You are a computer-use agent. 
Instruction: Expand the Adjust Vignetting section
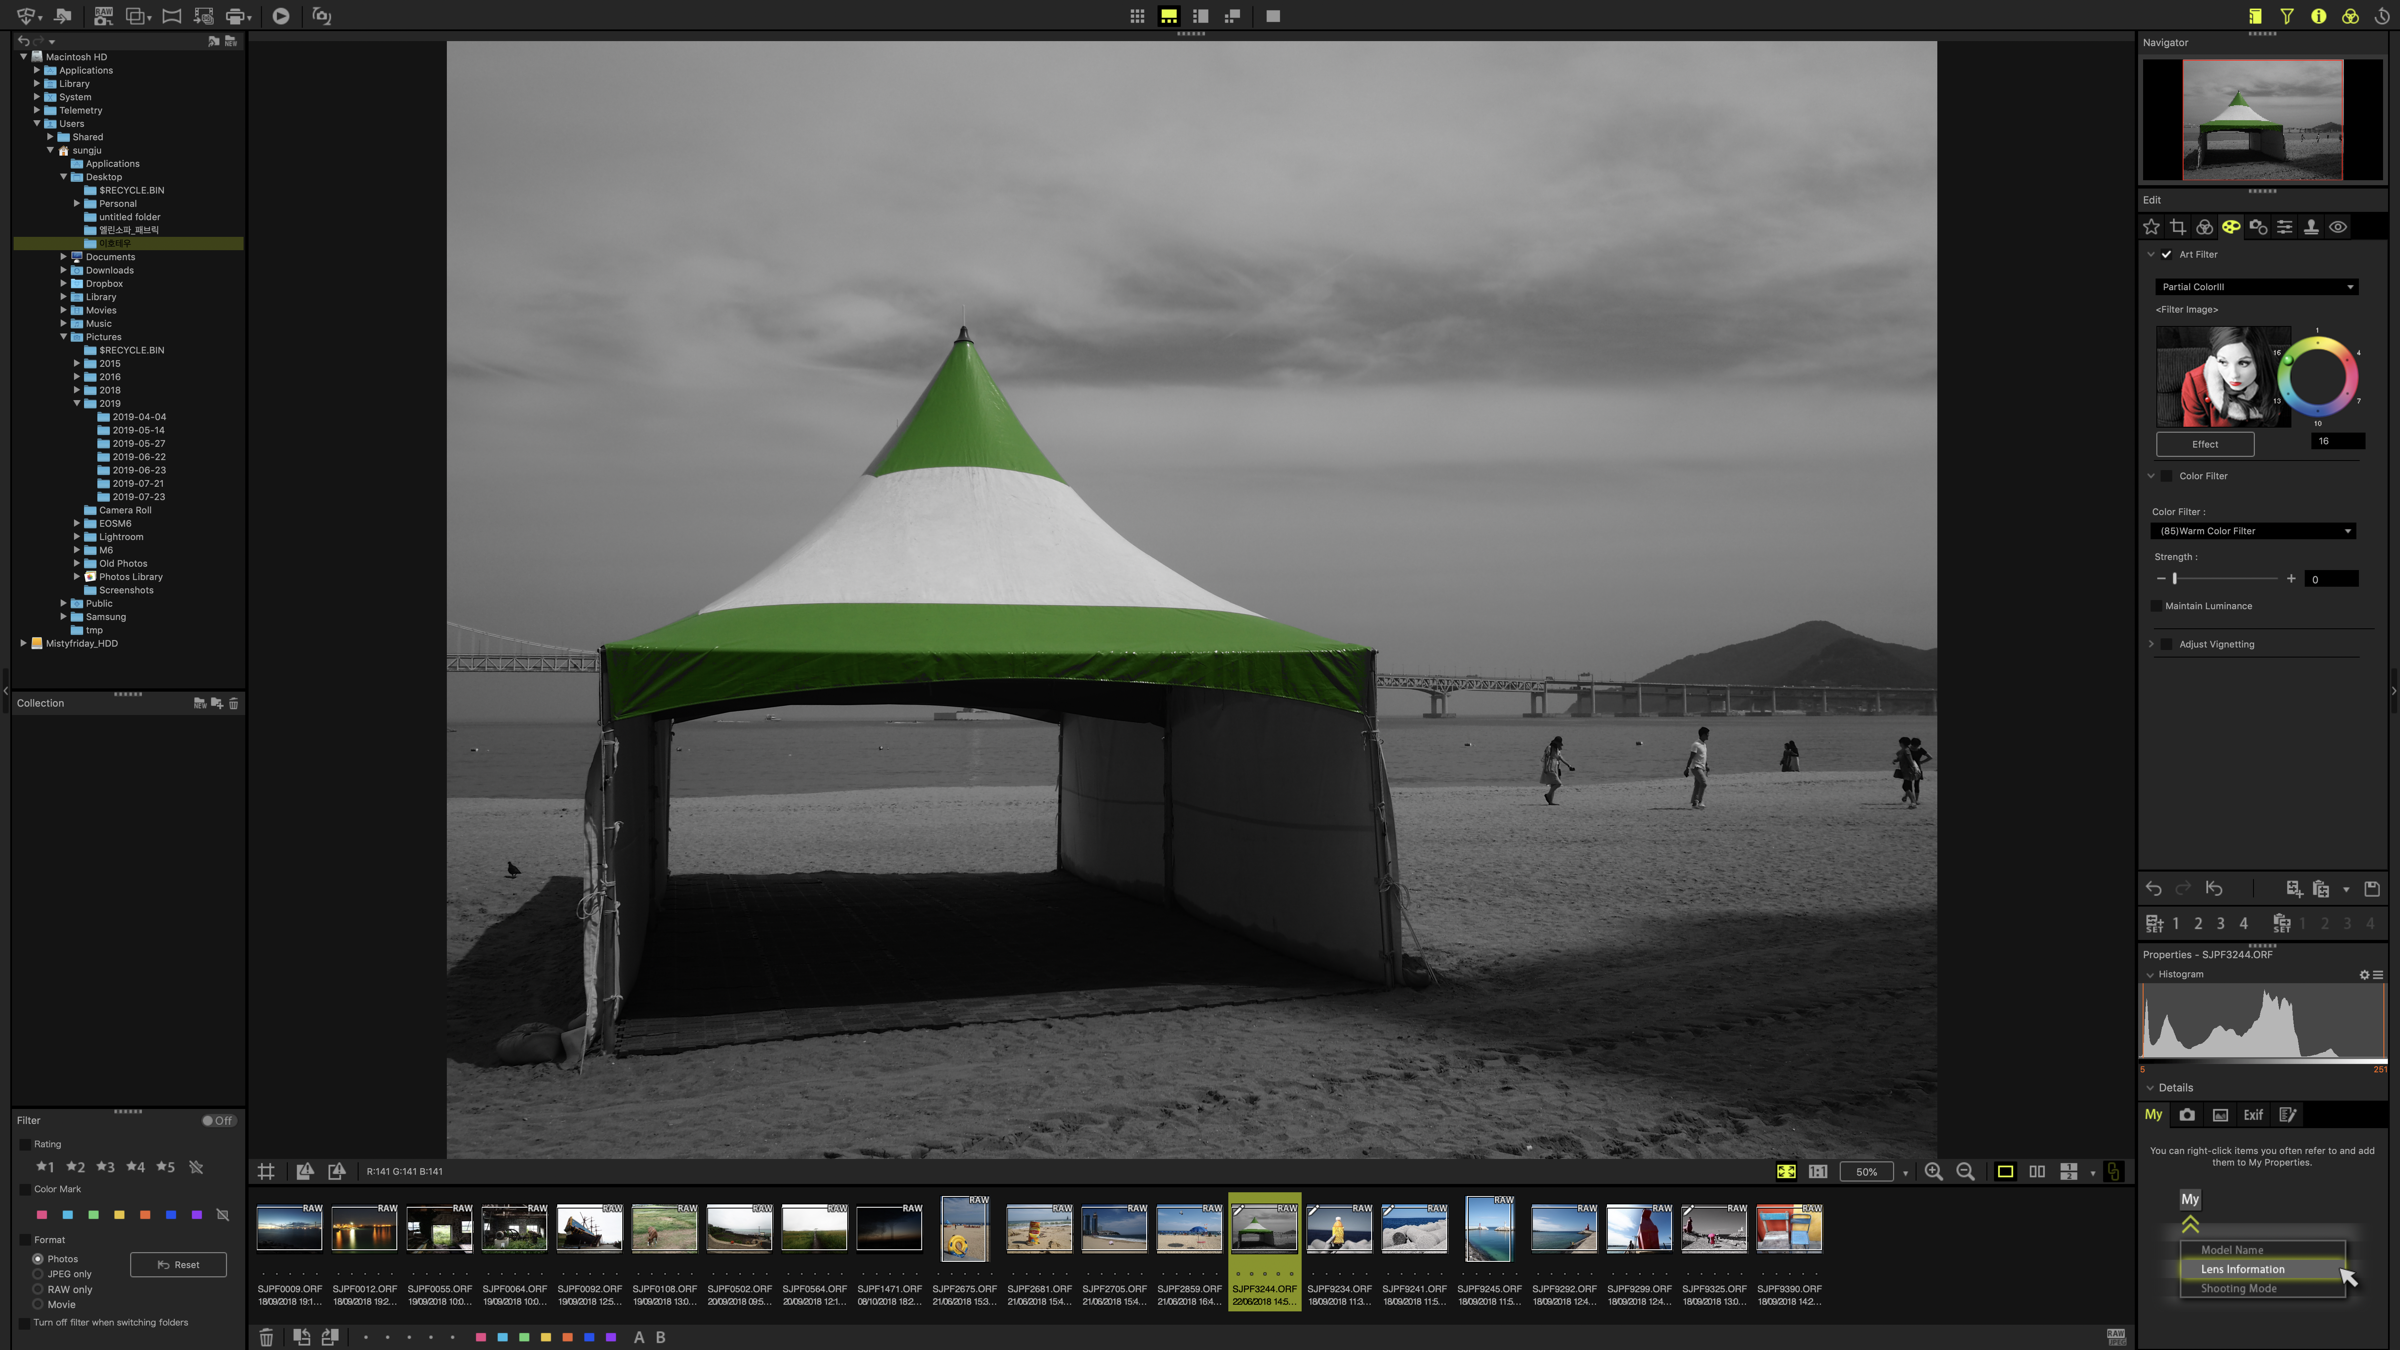coord(2152,645)
